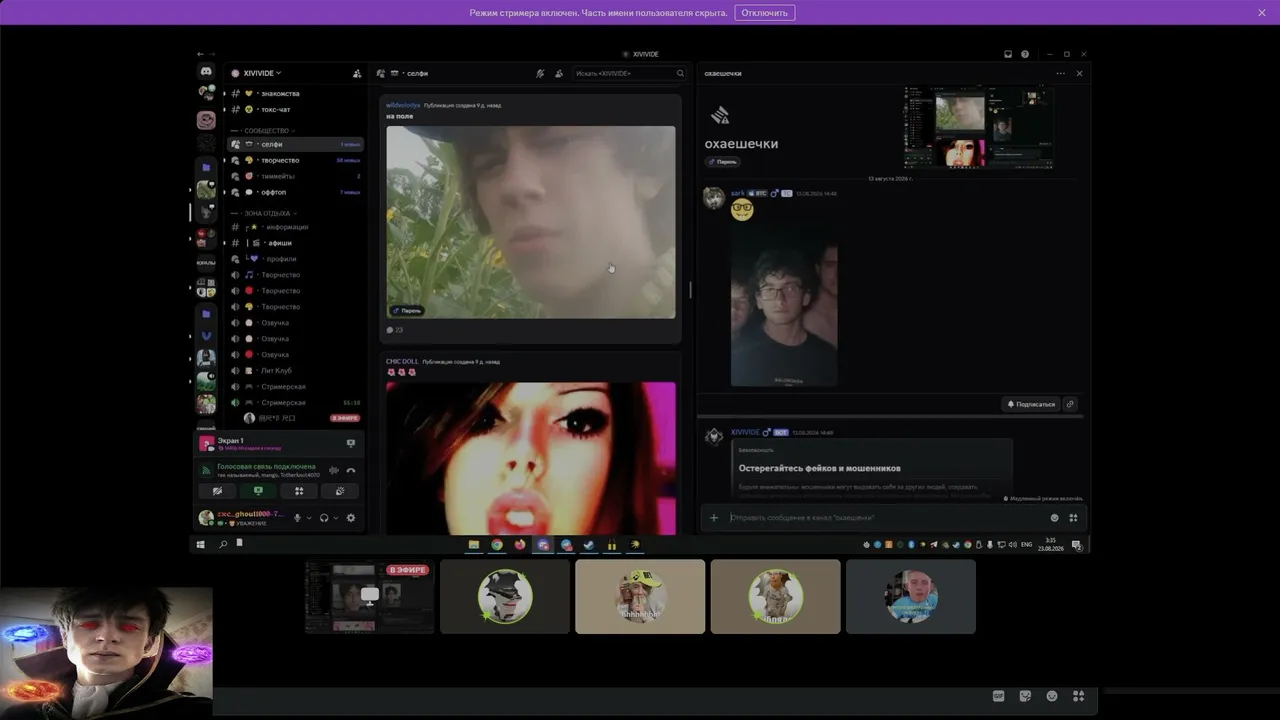1280x720 pixels.
Task: Open the CHIC DOLL author link
Action: 402,361
